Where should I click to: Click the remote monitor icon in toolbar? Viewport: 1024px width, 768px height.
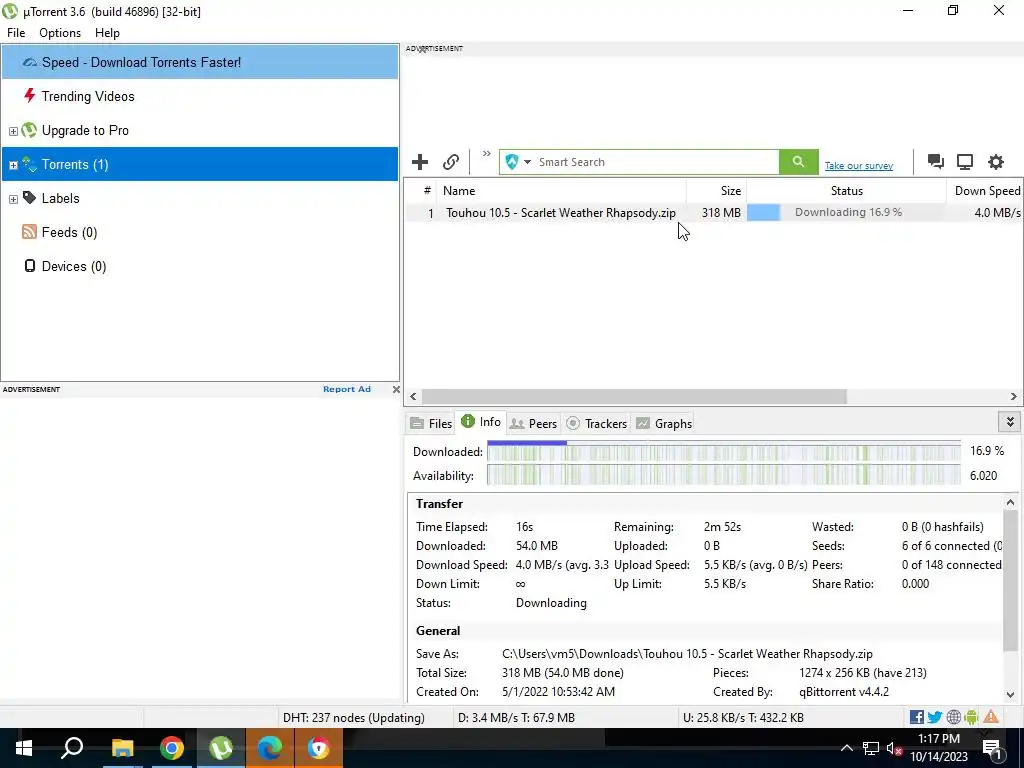click(x=965, y=162)
